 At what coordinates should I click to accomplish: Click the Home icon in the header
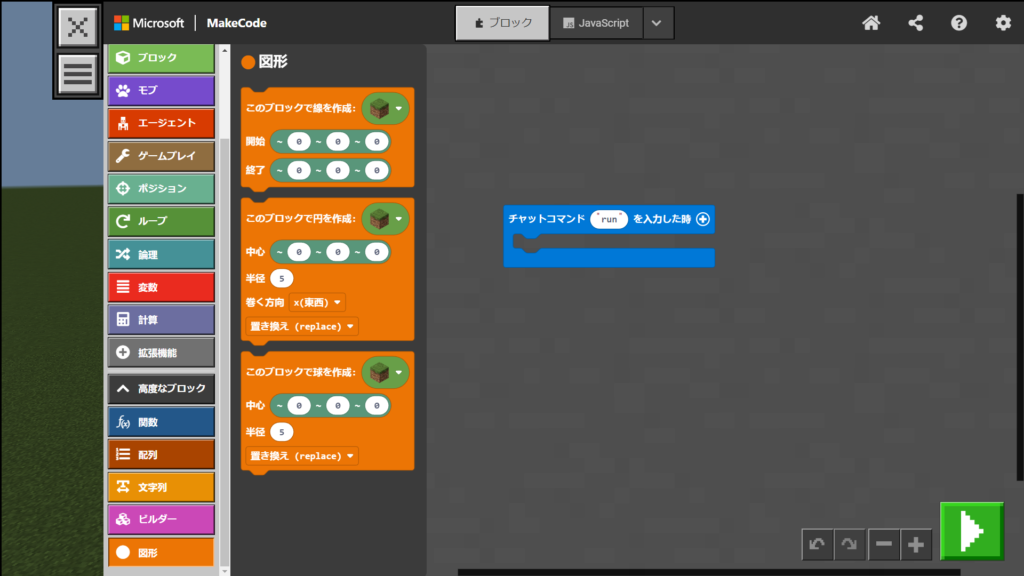(x=871, y=23)
